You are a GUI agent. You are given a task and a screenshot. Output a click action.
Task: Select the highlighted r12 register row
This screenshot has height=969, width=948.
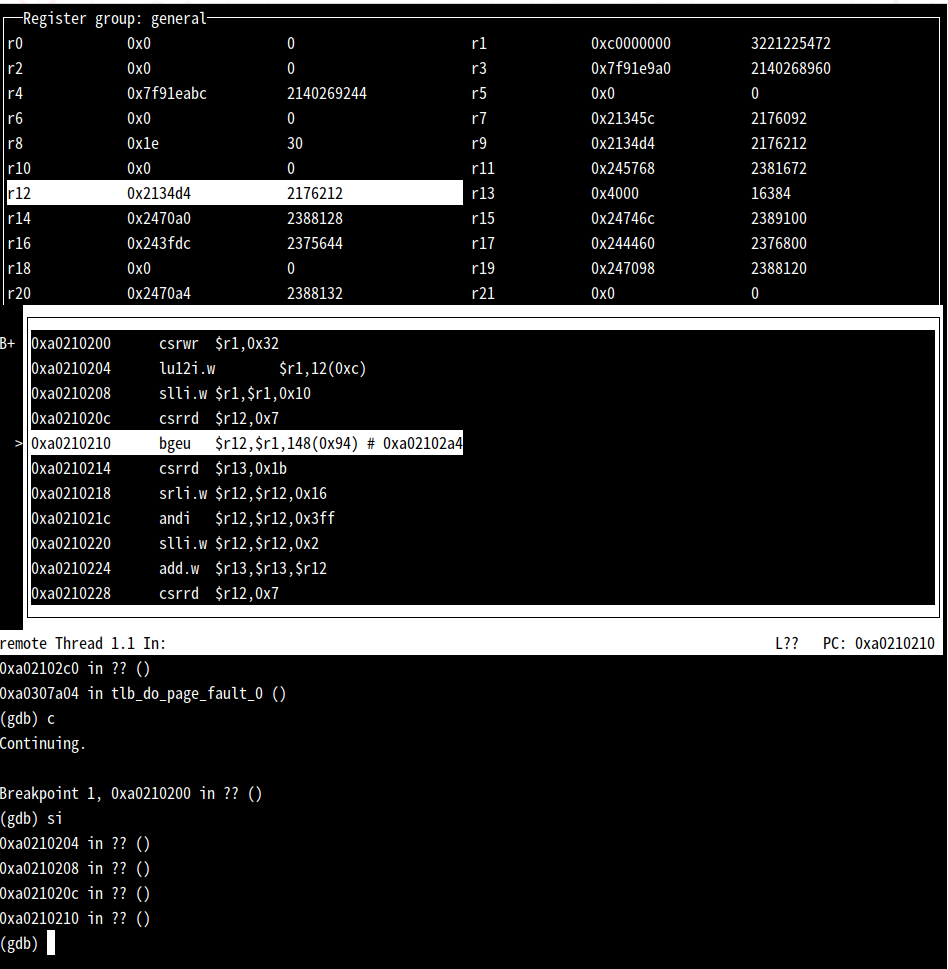[234, 194]
